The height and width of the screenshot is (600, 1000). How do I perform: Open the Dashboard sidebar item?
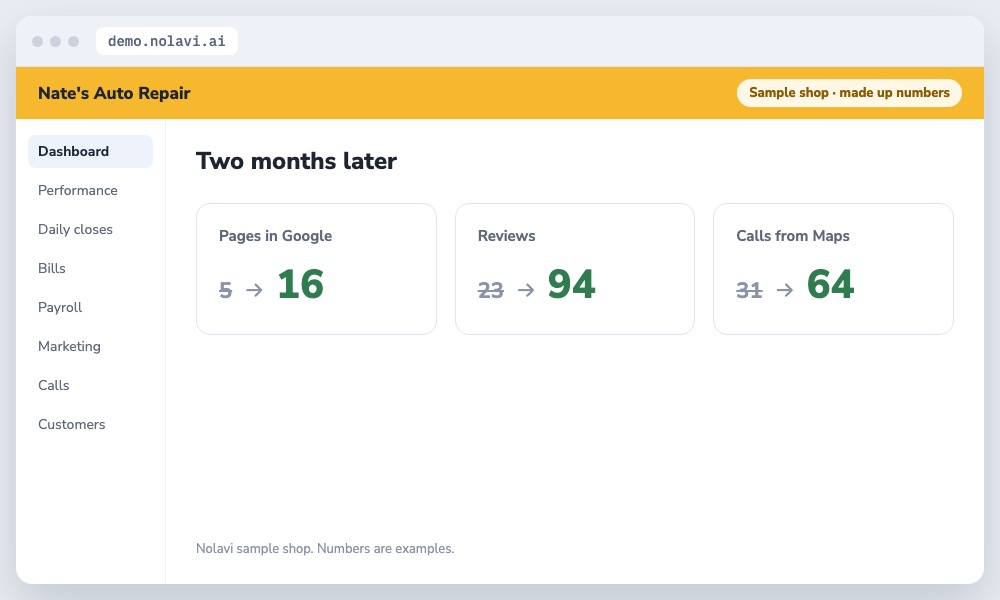point(91,151)
